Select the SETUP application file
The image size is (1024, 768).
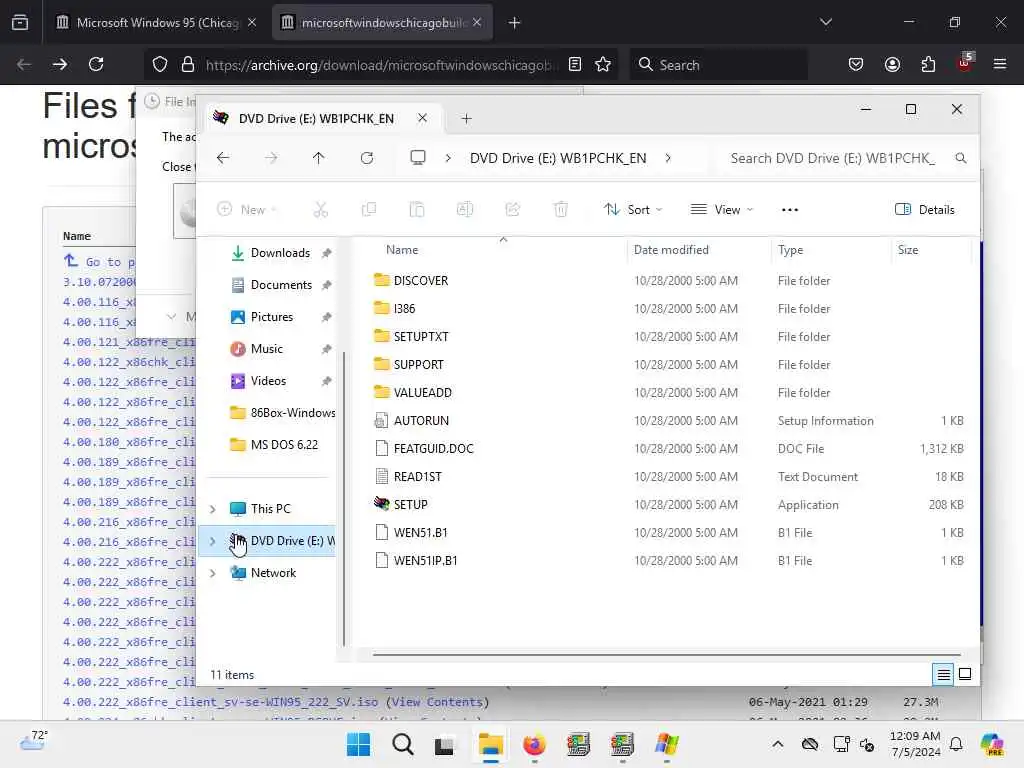point(410,505)
